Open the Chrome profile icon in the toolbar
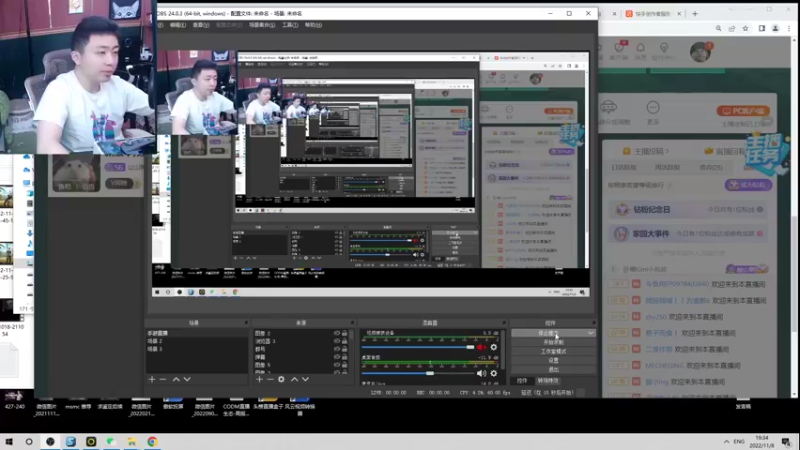 click(x=776, y=29)
